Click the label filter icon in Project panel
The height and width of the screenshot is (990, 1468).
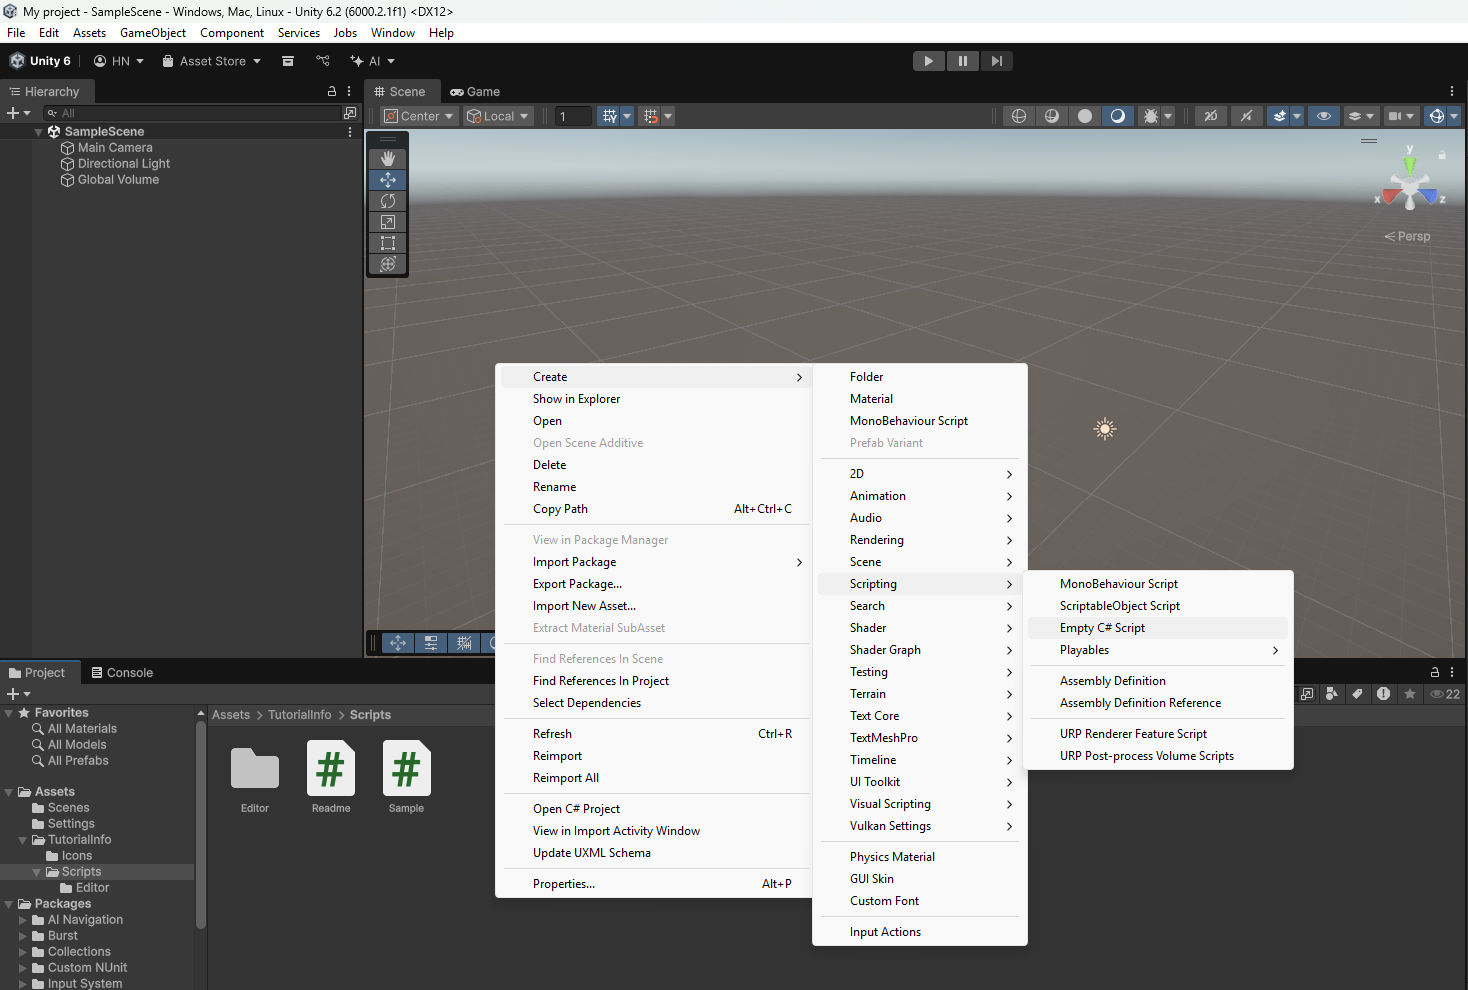1357,693
